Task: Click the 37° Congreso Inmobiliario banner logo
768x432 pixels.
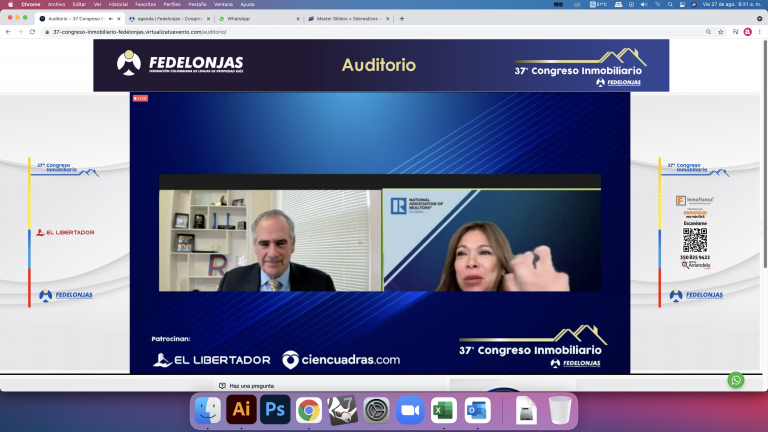Action: tap(580, 68)
